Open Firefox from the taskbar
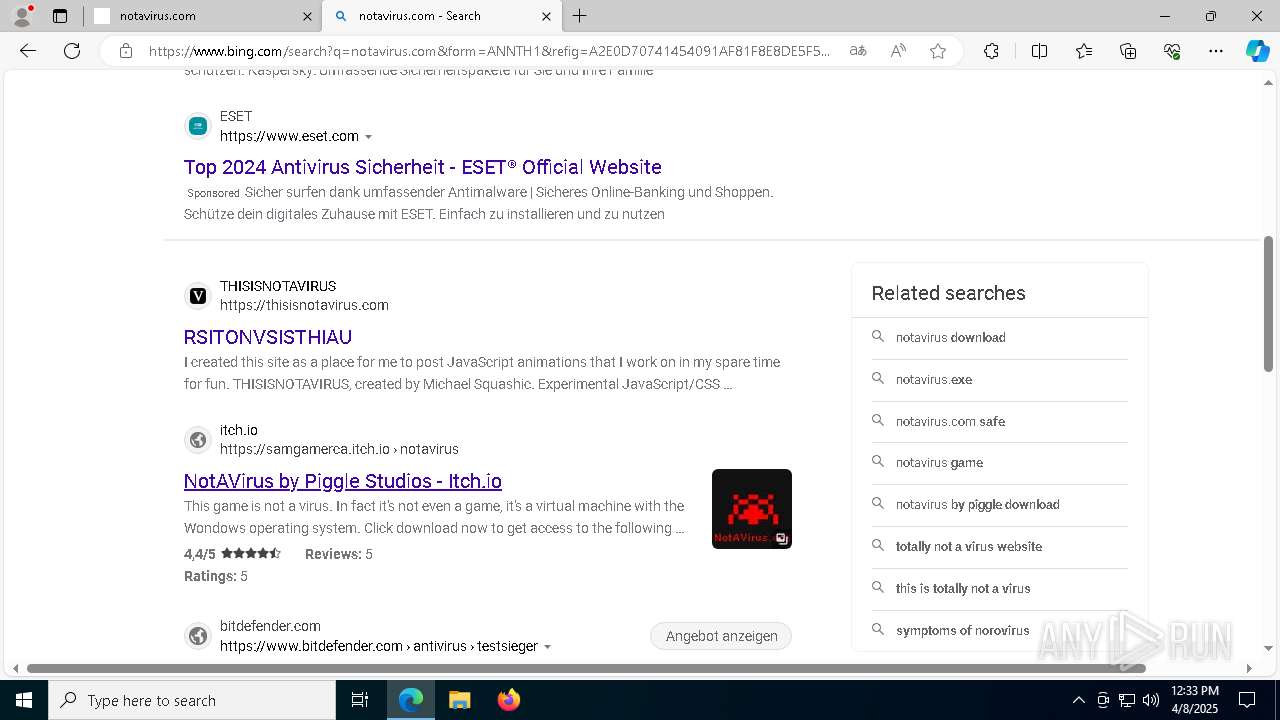This screenshot has height=720, width=1280. 508,700
